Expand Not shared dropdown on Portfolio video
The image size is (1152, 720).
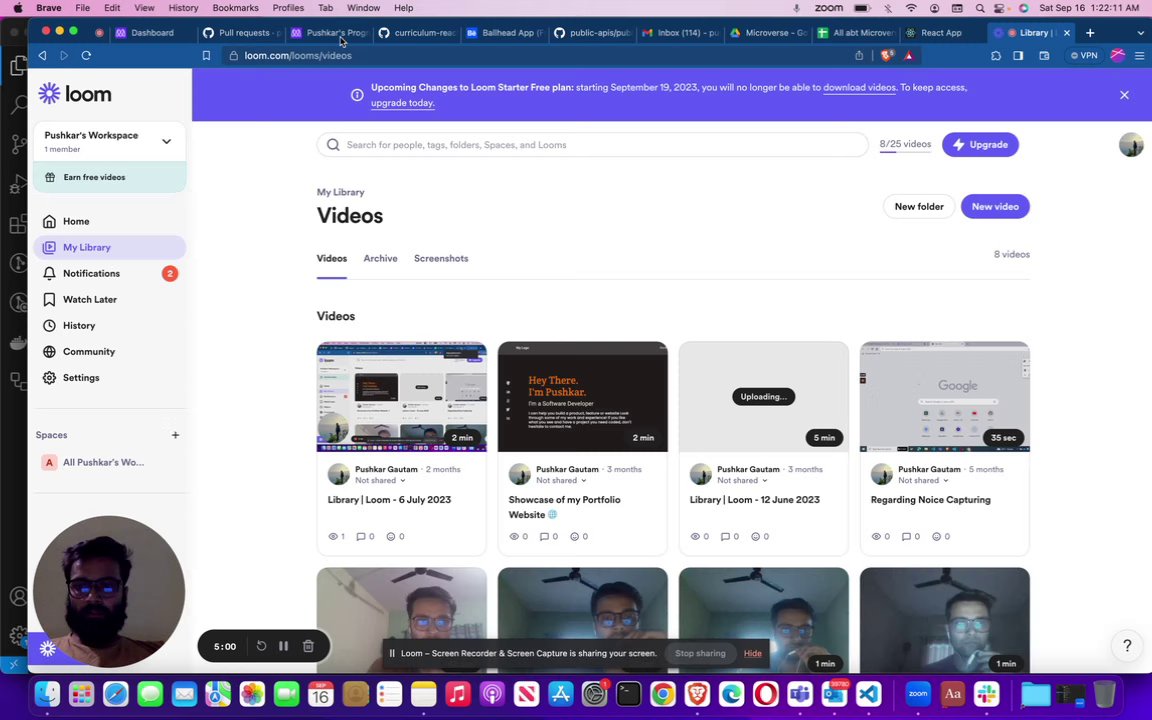561,480
